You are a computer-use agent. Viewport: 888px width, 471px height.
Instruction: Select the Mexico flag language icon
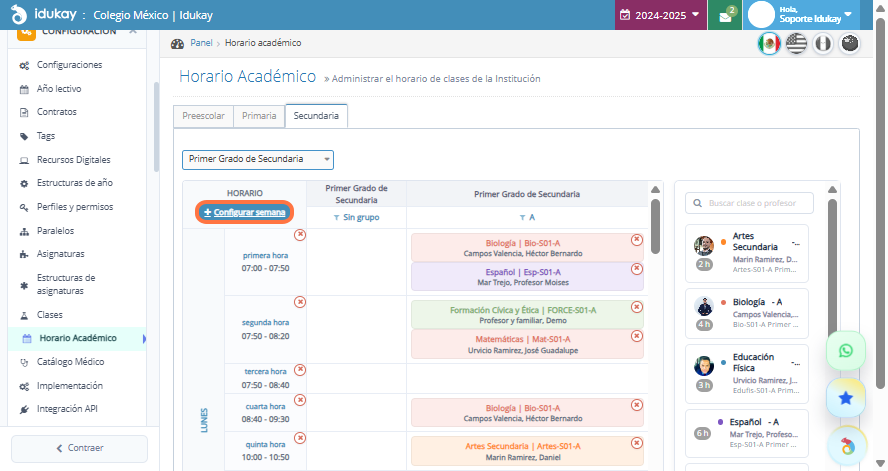(769, 44)
